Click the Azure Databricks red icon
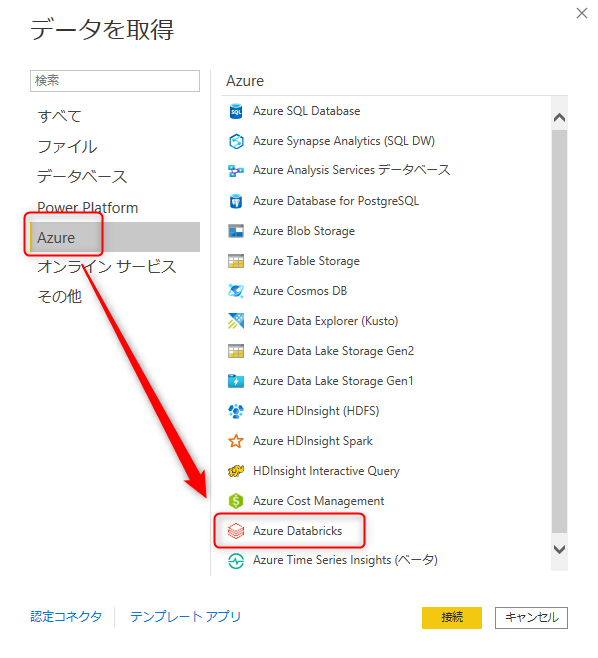This screenshot has width=598, height=658. coord(236,531)
